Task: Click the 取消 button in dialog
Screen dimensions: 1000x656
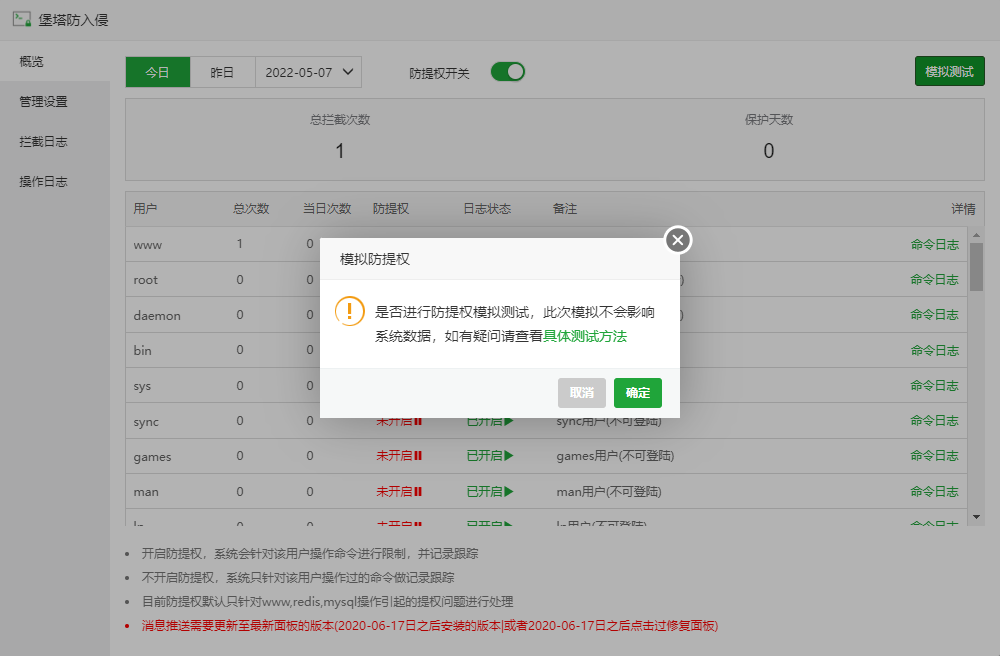Action: tap(582, 393)
